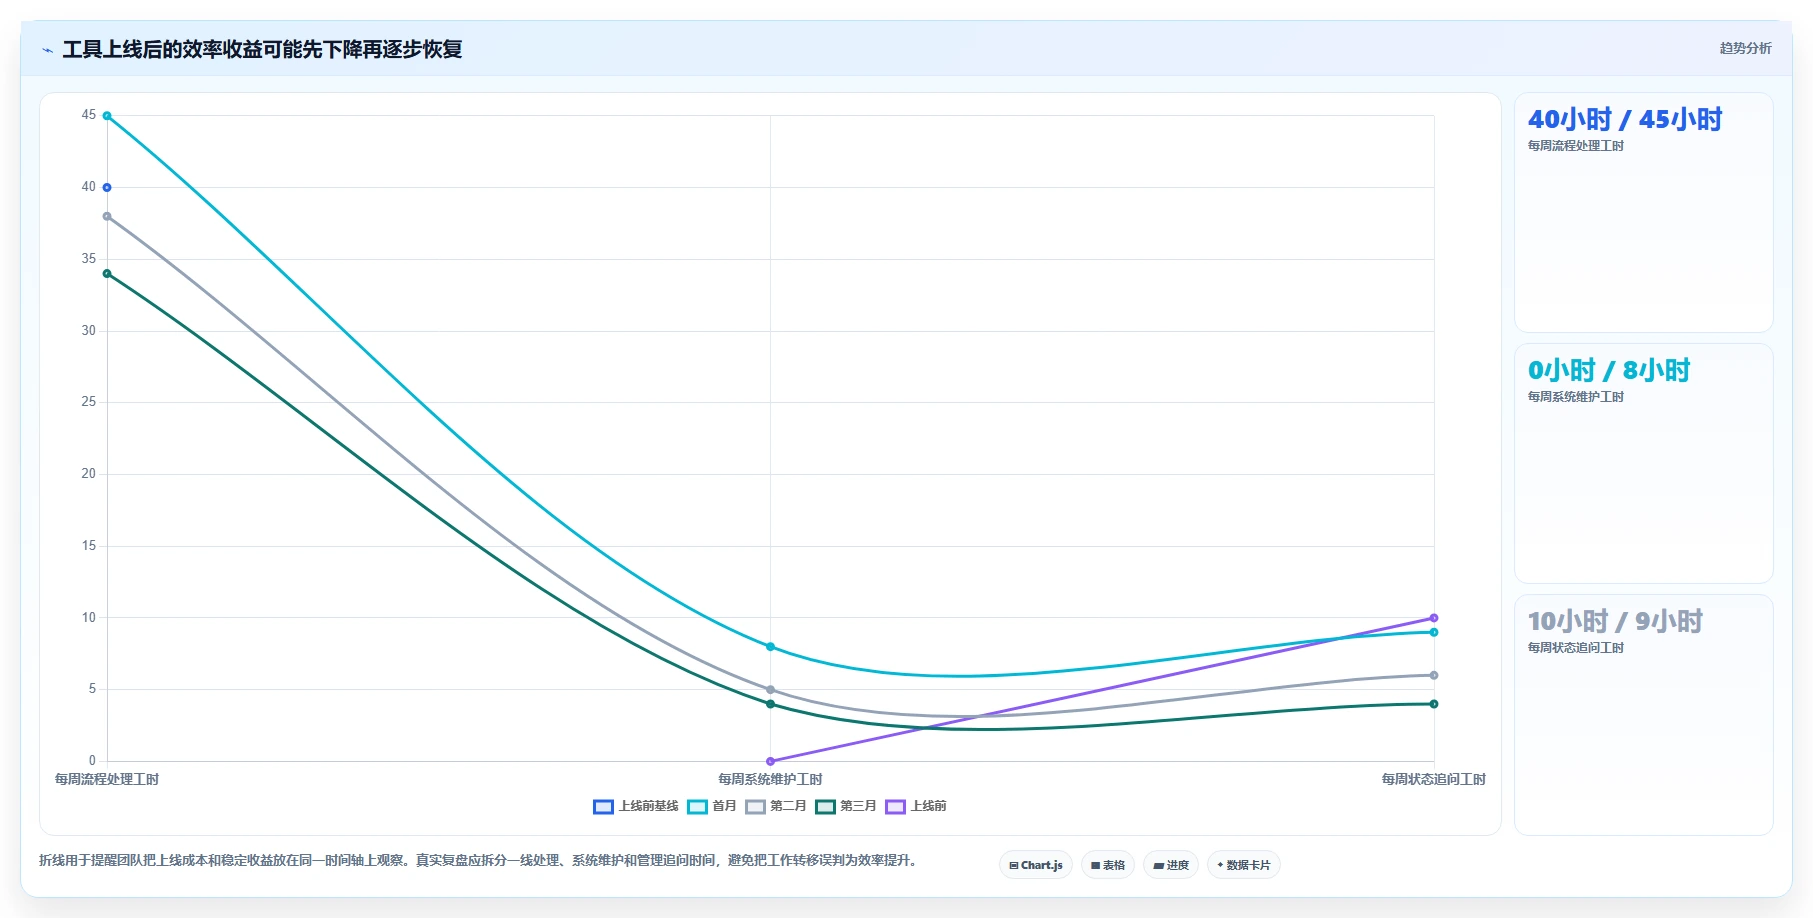Click the 上线前基线 legend label text
1813x918 pixels.
[x=648, y=806]
